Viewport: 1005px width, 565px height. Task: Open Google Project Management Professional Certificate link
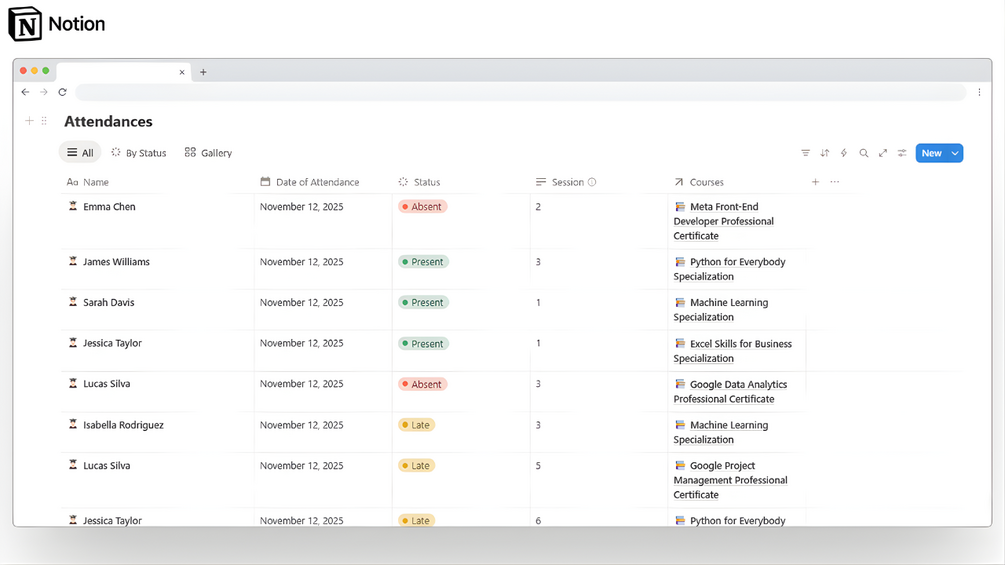[731, 480]
